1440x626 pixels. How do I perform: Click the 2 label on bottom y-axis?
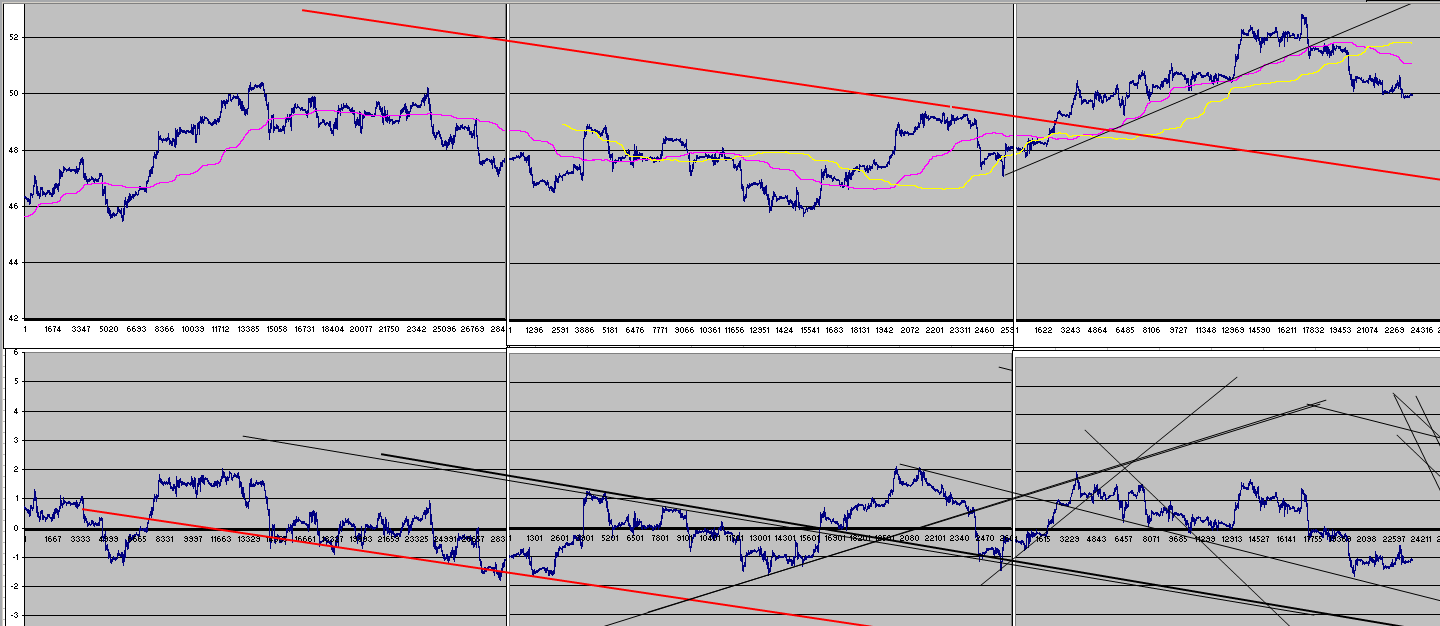(x=17, y=469)
